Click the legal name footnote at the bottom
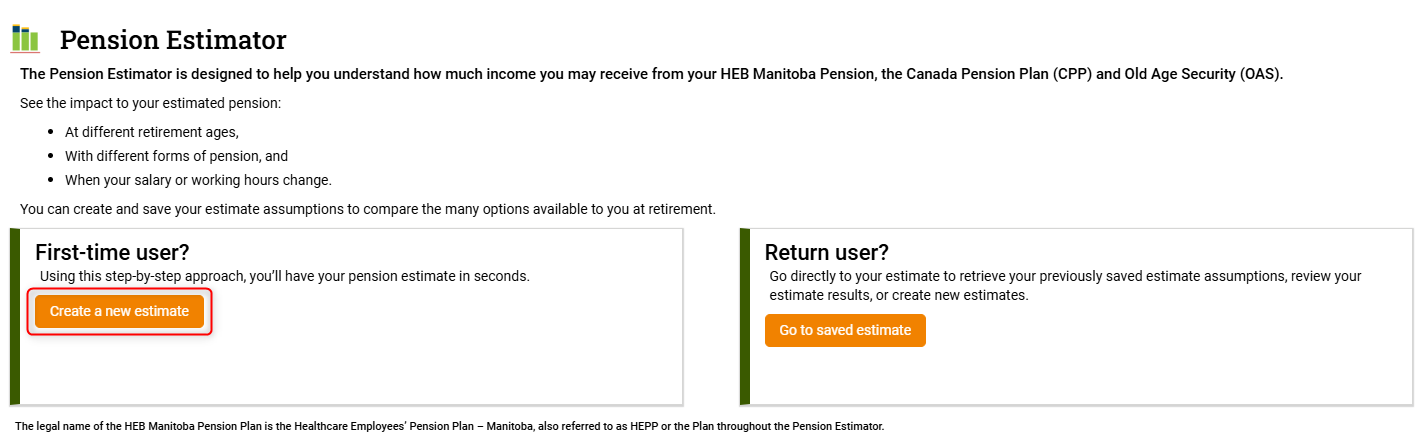Image resolution: width=1427 pixels, height=447 pixels. (x=450, y=426)
